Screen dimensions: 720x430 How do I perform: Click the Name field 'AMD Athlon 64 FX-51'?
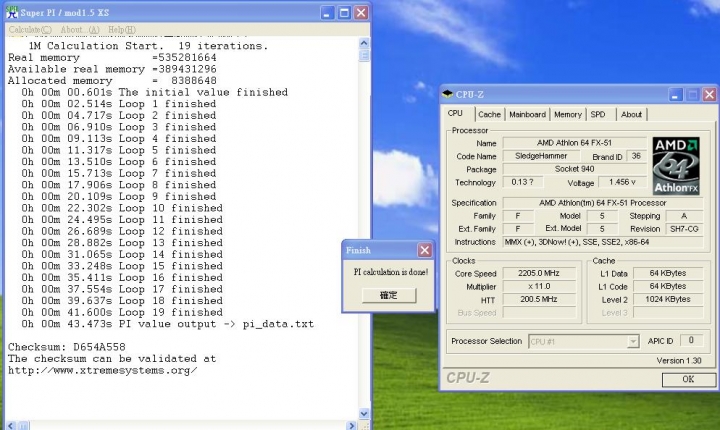[574, 143]
